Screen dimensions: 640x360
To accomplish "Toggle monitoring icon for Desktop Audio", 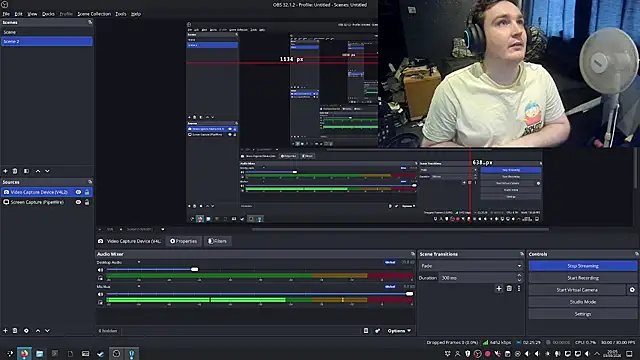I will [100, 278].
